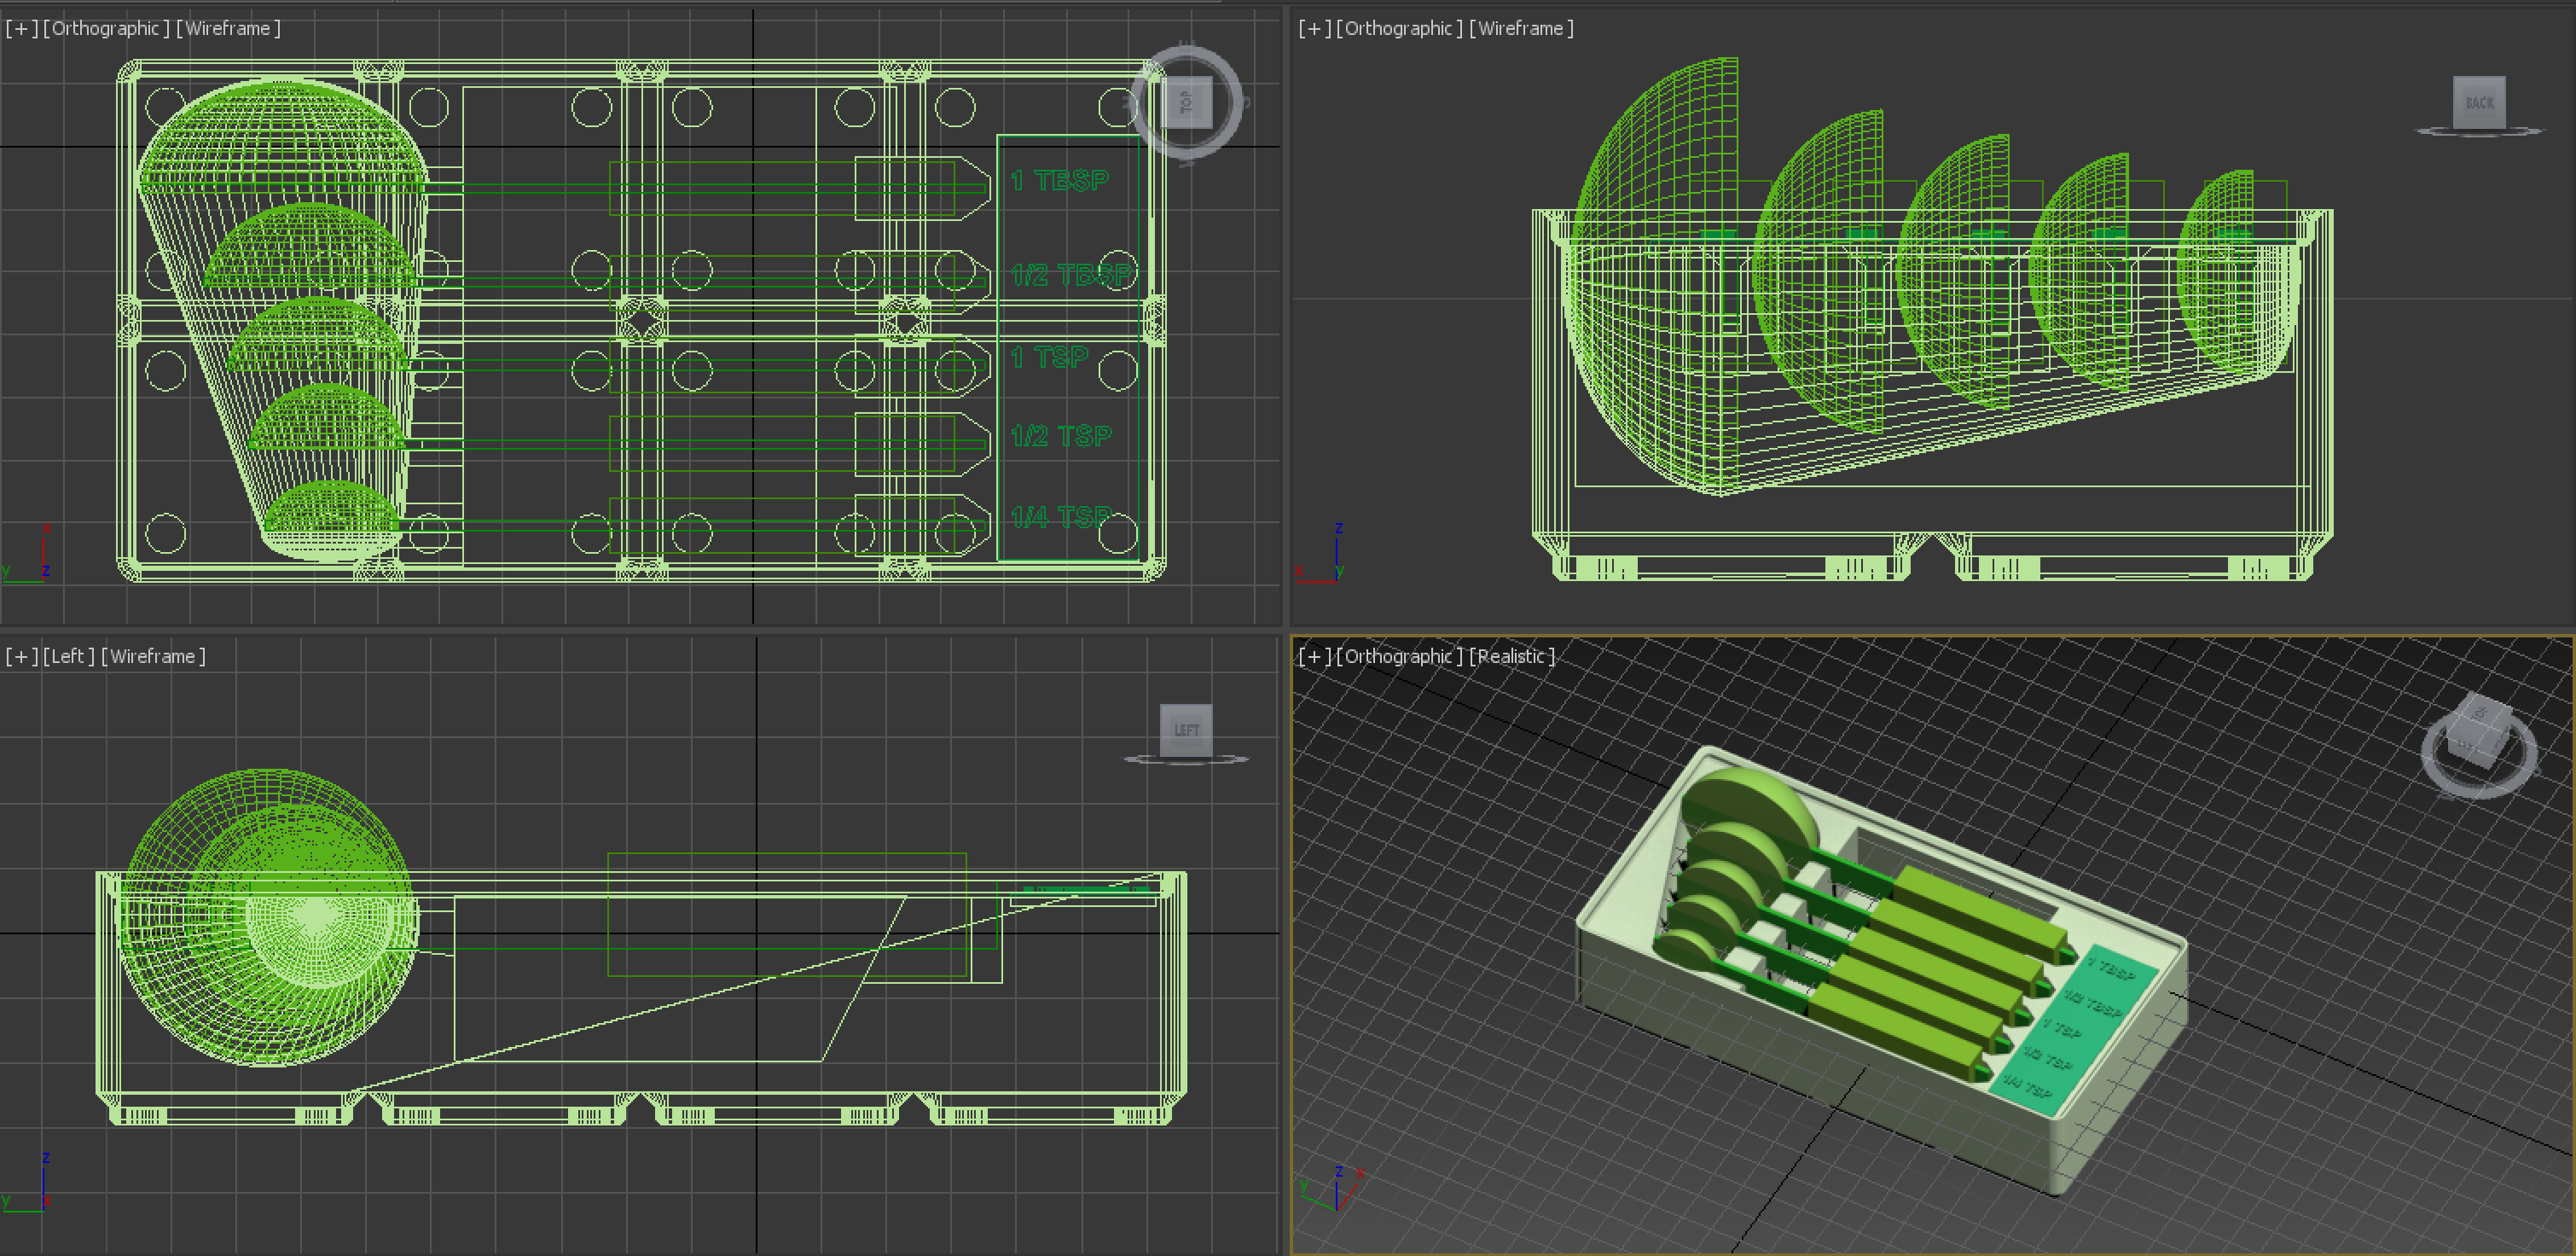Image resolution: width=2576 pixels, height=1256 pixels.
Task: Click the compass ring under the BACK ViewCube
Action: point(2479,131)
